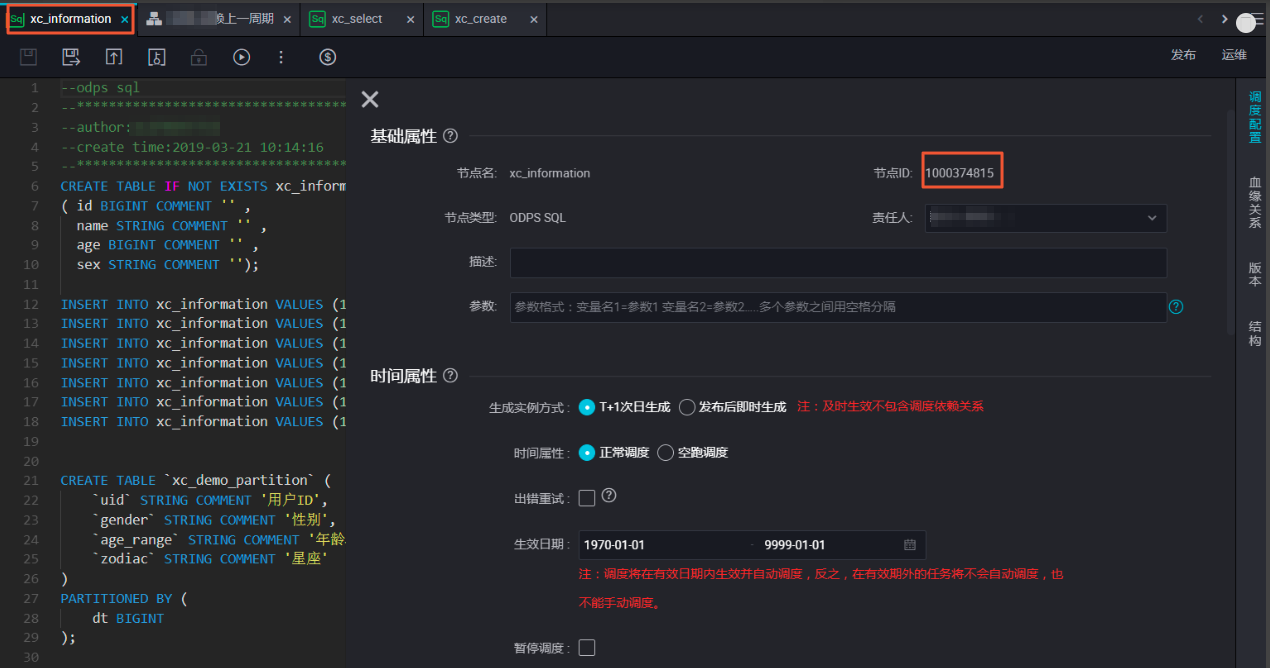Click the `zodiac` STRING COMMENT code line

click(210, 559)
